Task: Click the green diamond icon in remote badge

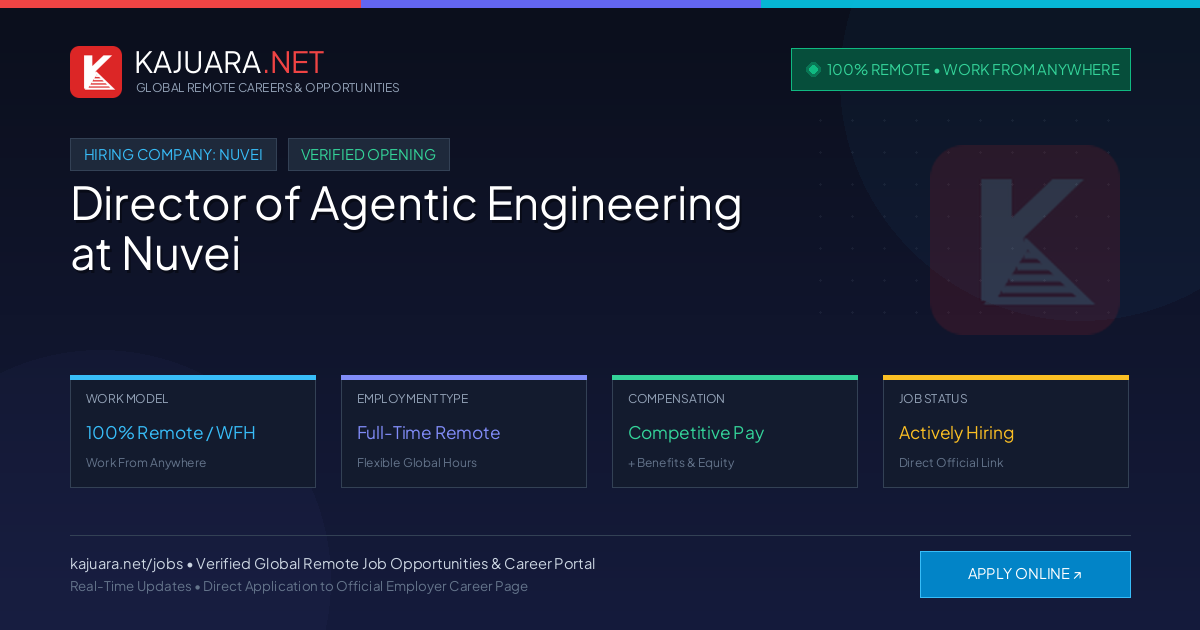Action: click(813, 70)
